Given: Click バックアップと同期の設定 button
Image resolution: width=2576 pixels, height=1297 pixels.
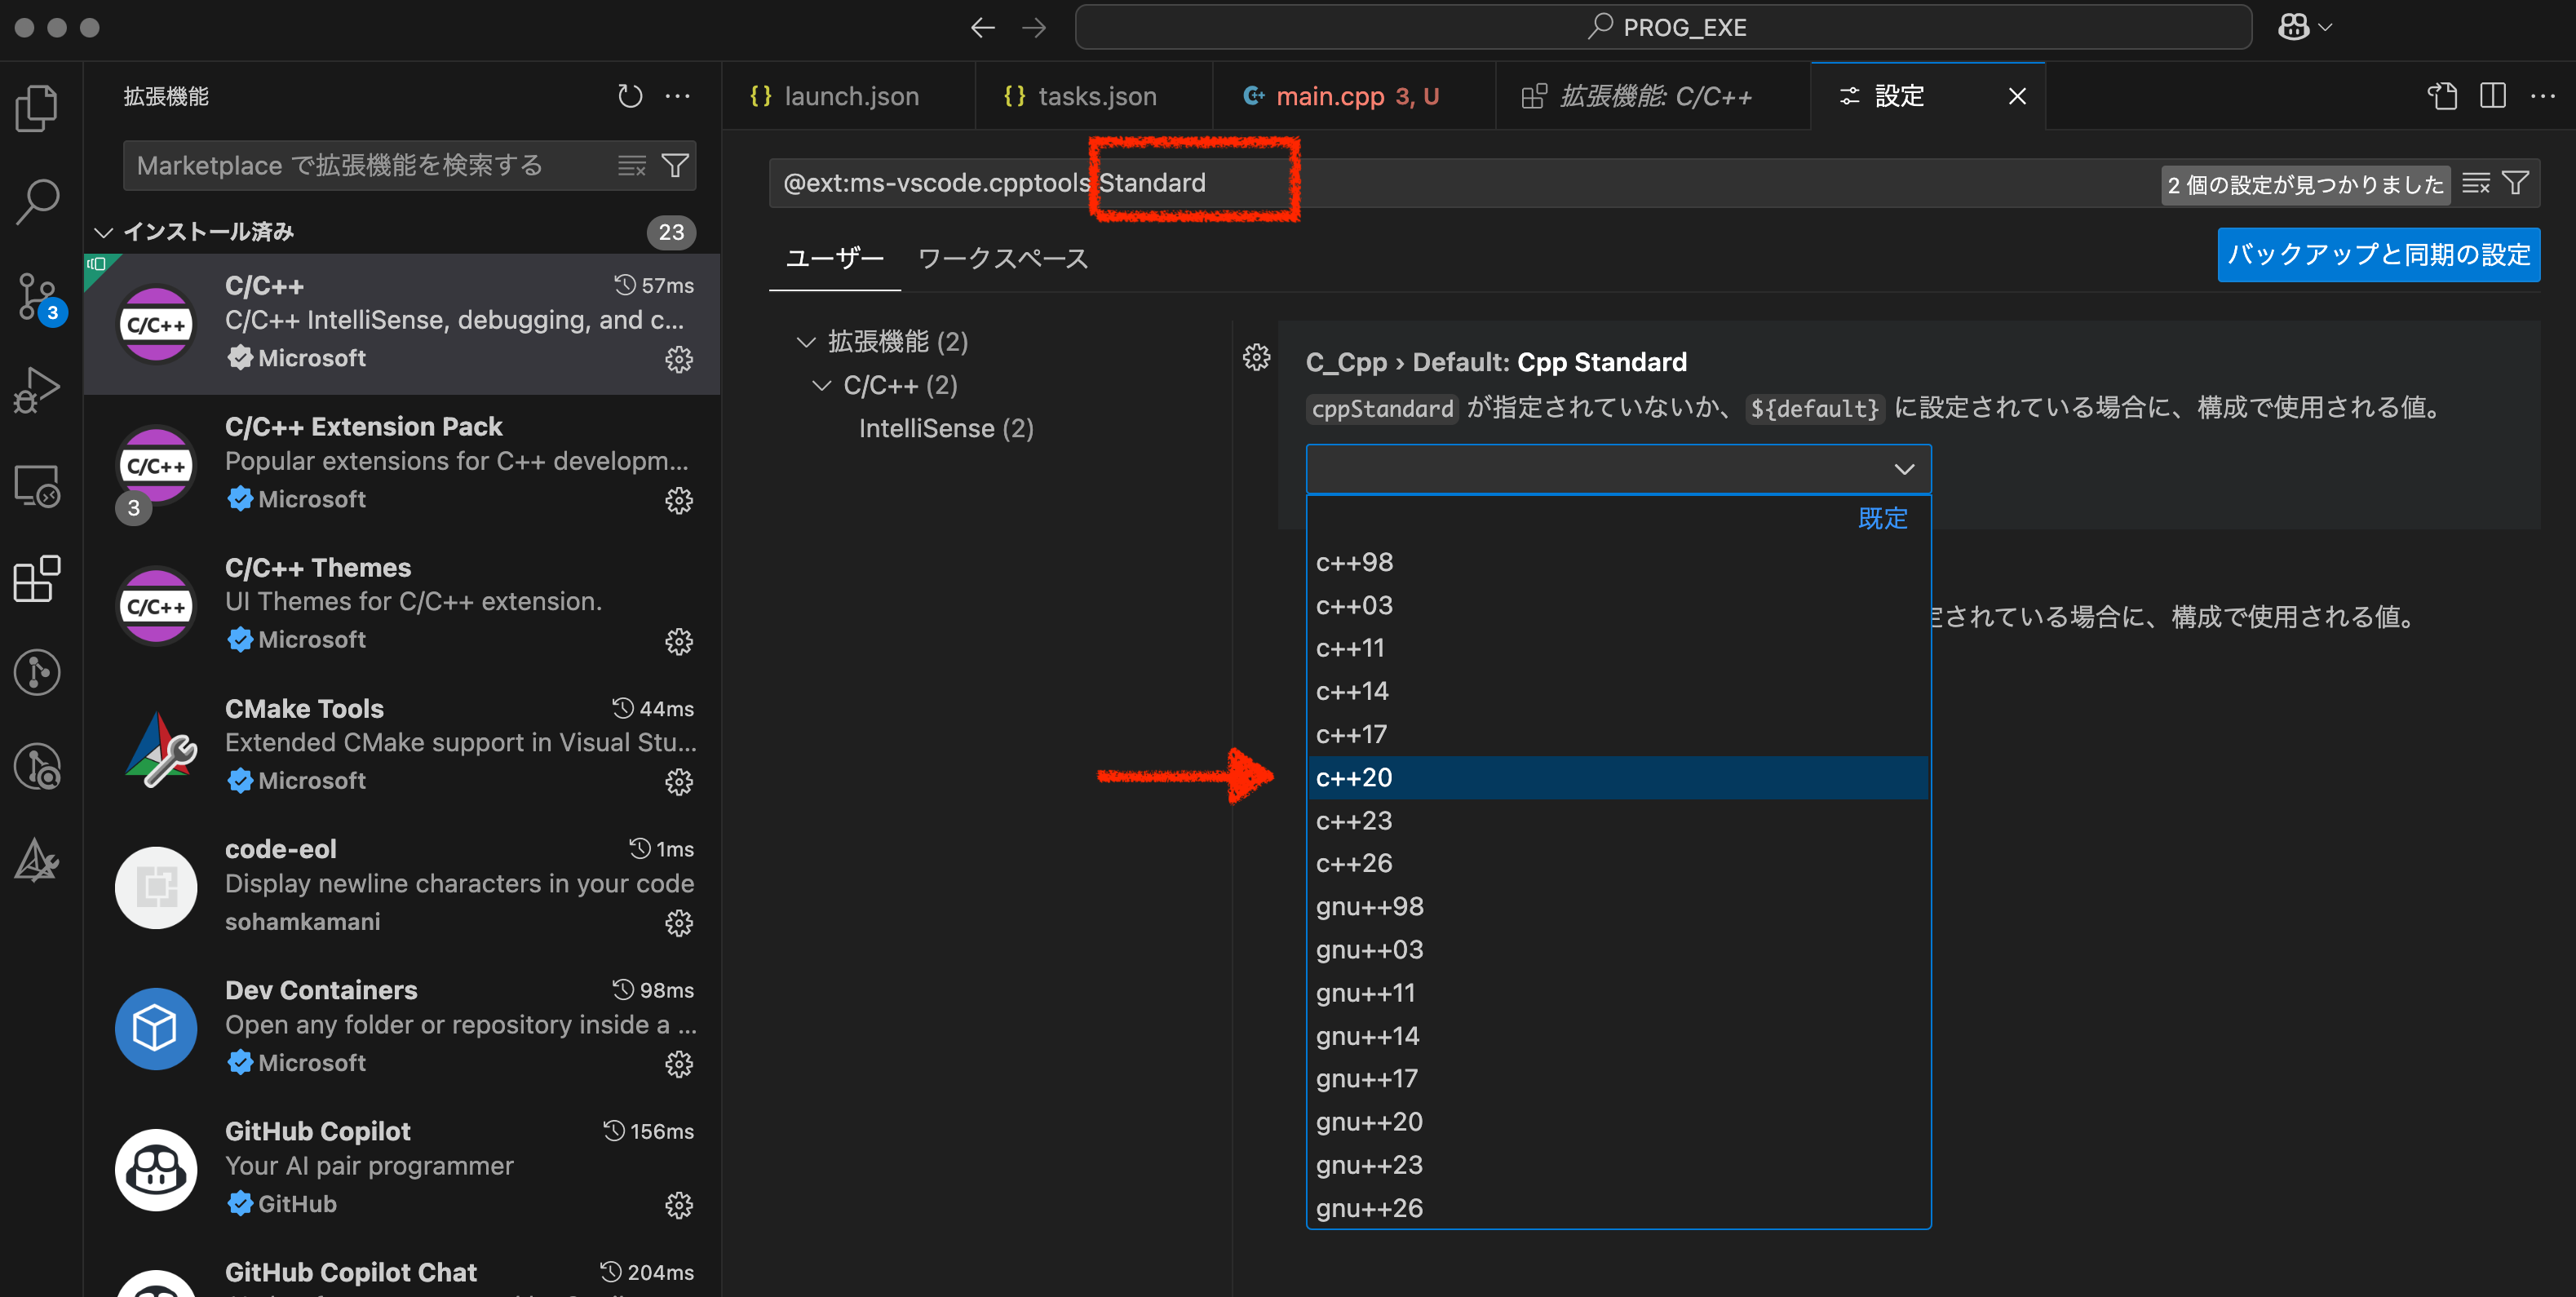Looking at the screenshot, I should [x=2378, y=254].
